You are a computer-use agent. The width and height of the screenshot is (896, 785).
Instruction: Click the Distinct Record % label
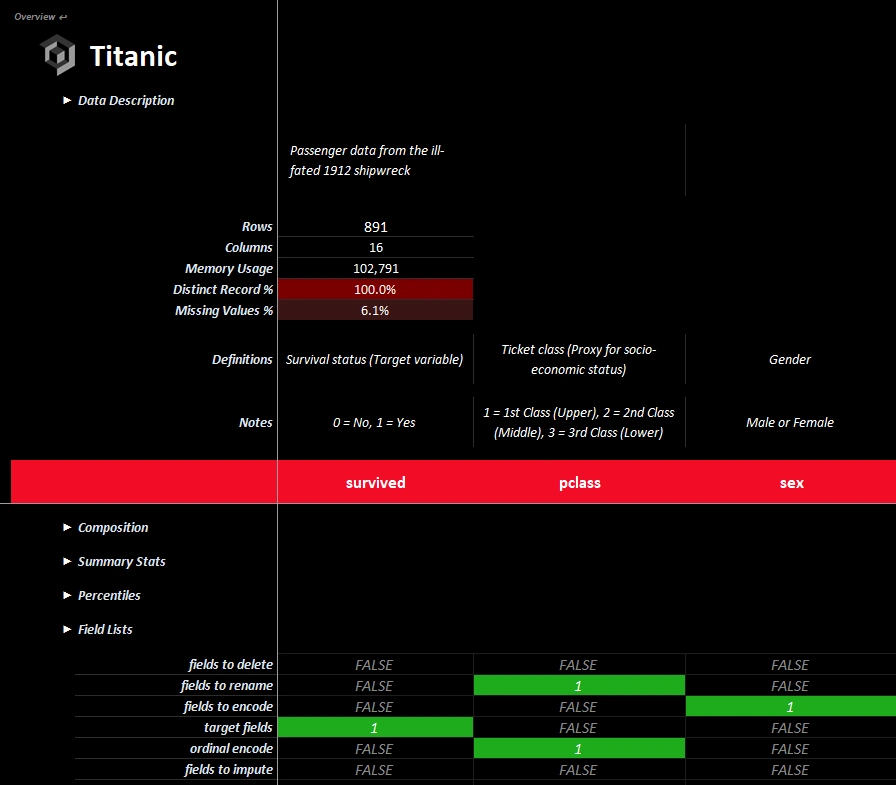223,289
